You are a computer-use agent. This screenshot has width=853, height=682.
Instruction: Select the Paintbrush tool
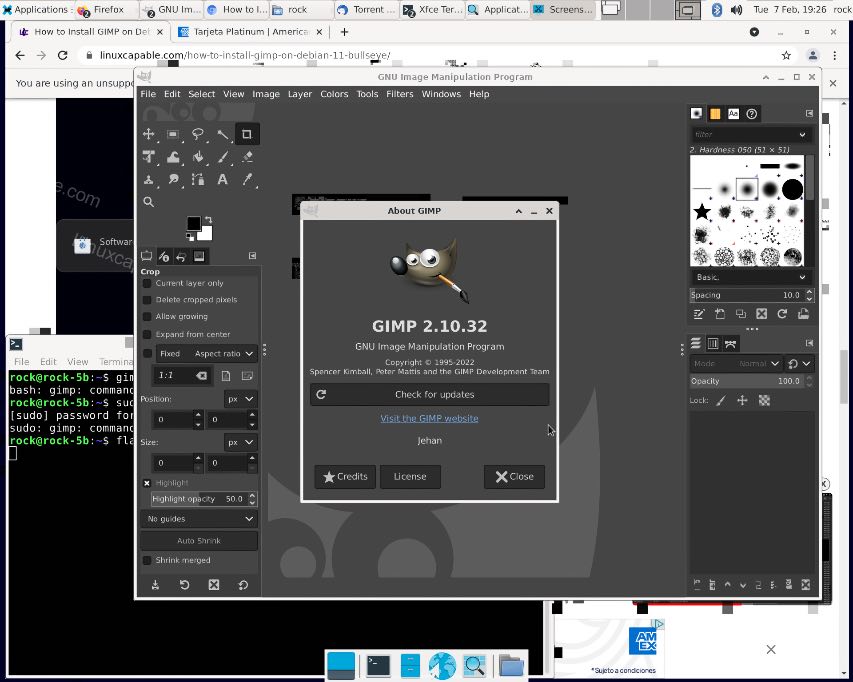tap(222, 157)
